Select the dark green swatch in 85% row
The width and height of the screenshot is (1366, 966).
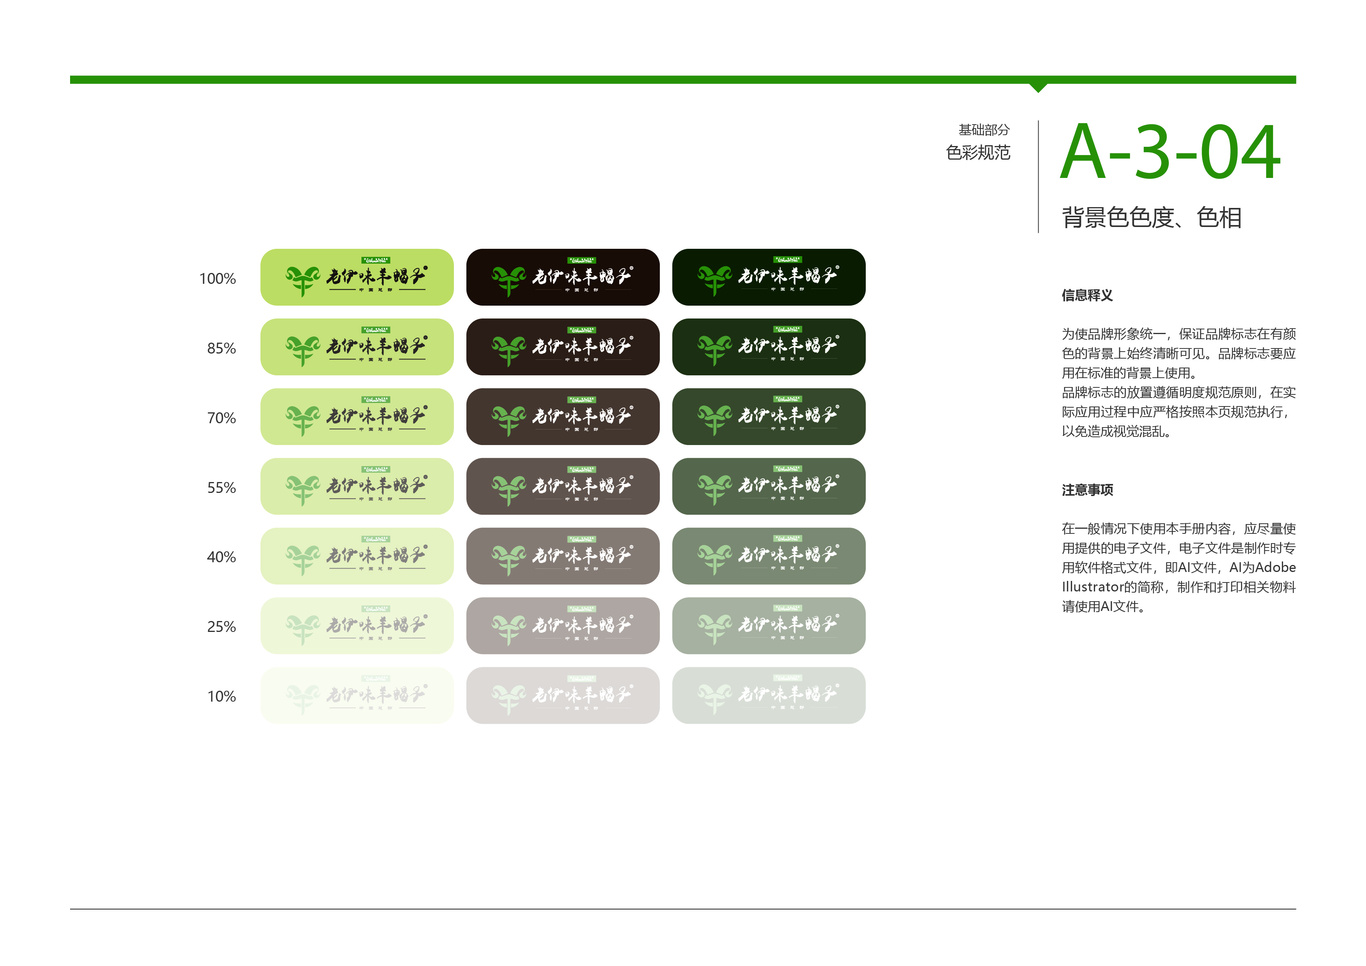(x=769, y=347)
